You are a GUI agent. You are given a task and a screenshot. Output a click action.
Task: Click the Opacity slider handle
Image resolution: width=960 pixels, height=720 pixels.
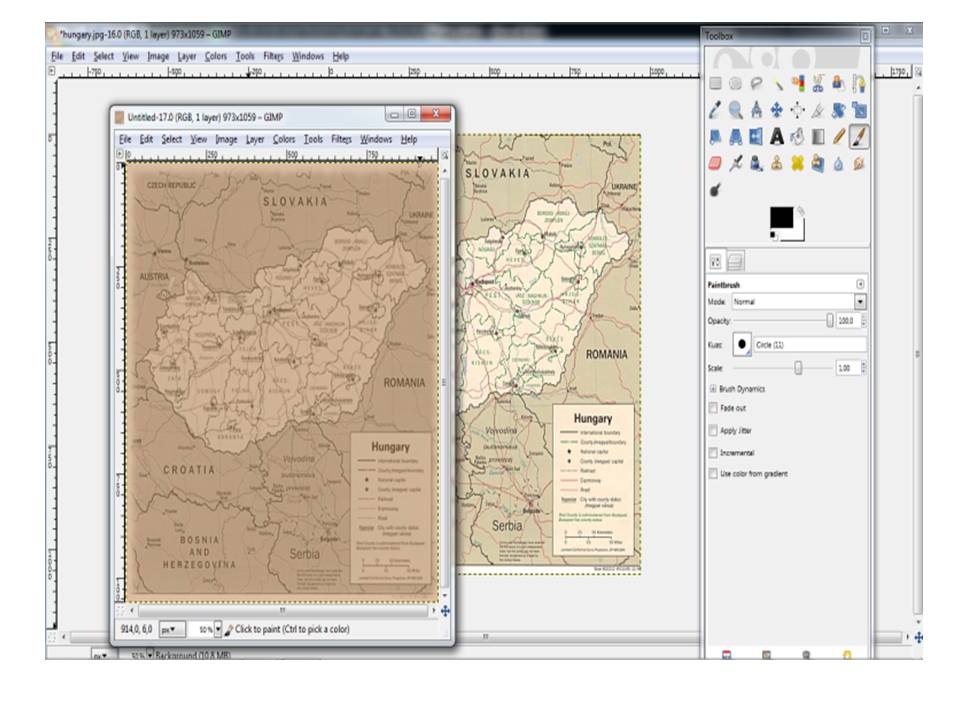click(x=830, y=320)
